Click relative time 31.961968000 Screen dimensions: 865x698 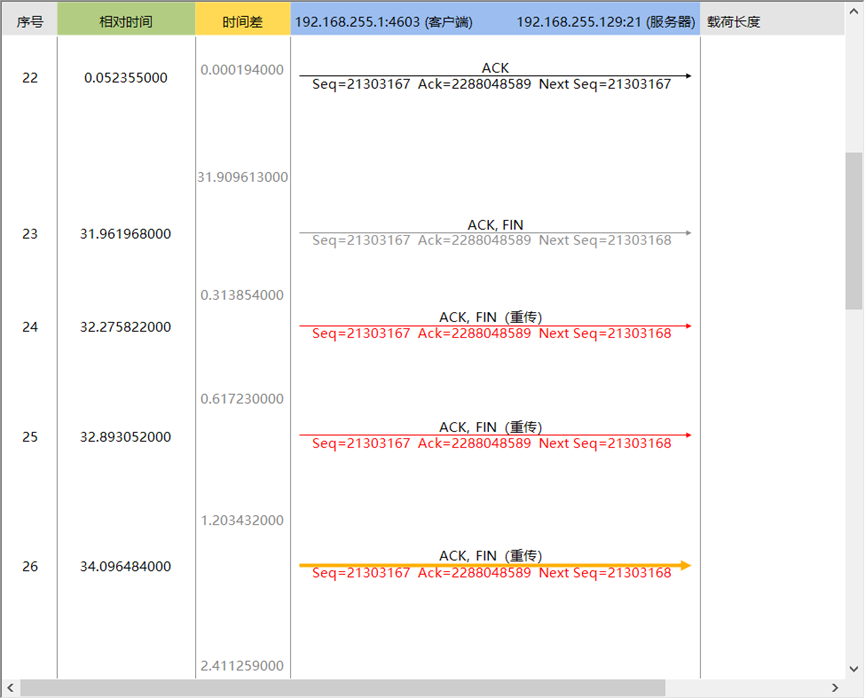tap(126, 234)
